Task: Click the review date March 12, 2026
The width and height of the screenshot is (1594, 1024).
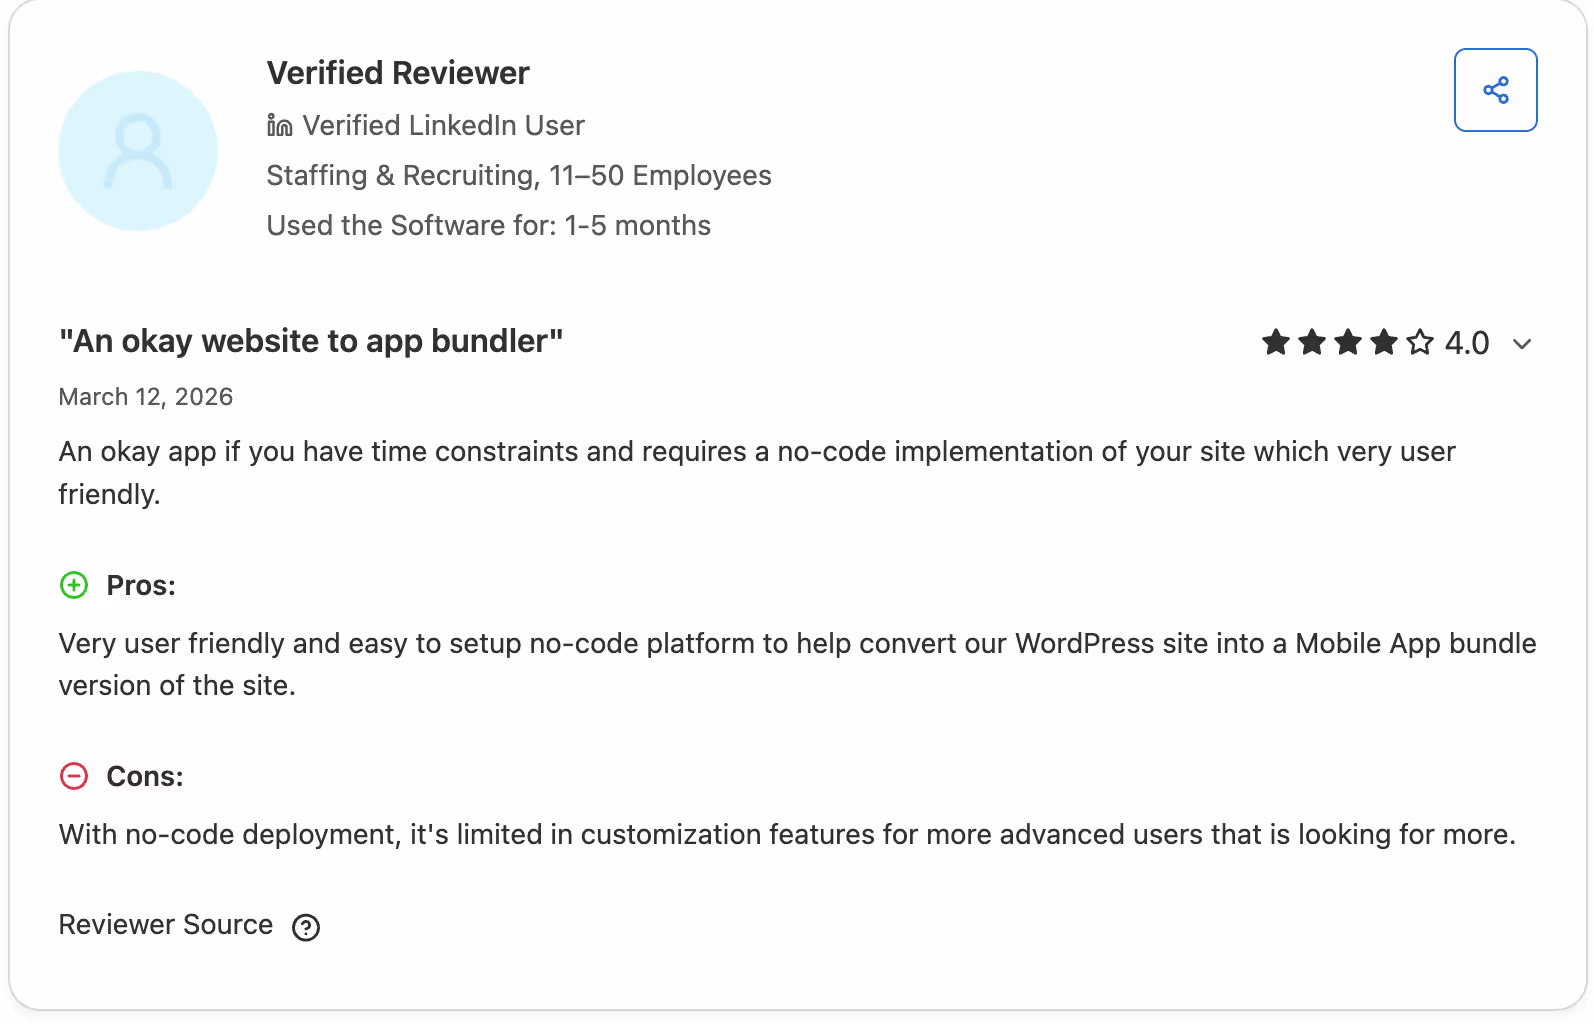Action: pyautogui.click(x=146, y=397)
